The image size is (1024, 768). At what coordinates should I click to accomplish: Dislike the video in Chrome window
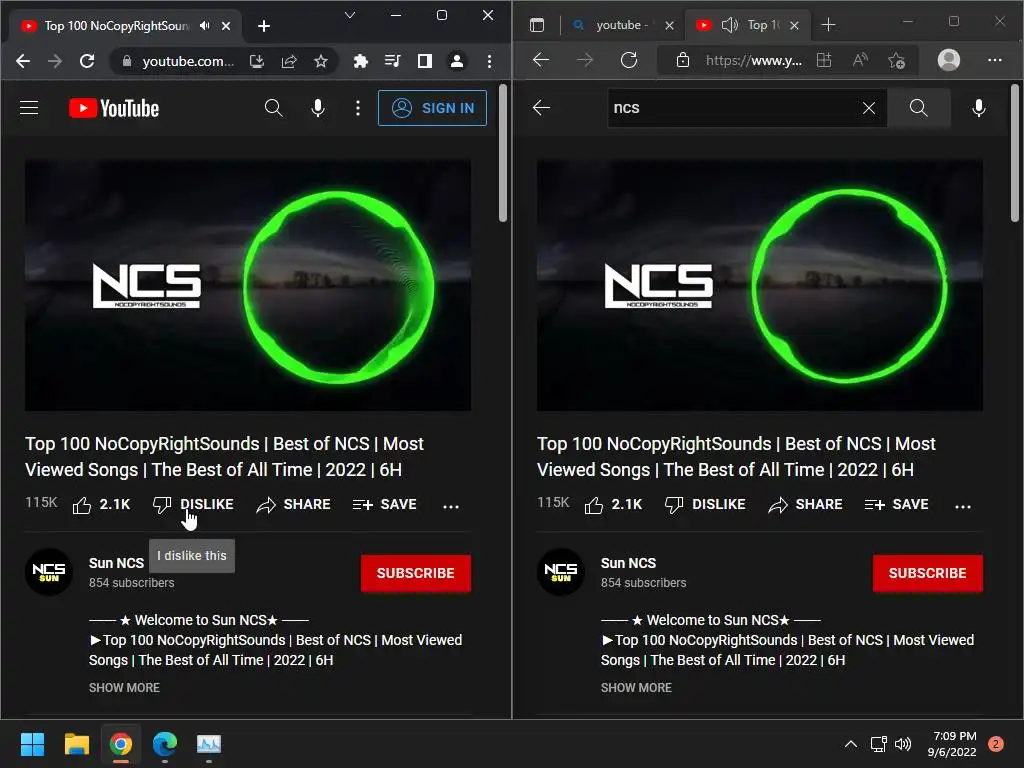tap(193, 504)
